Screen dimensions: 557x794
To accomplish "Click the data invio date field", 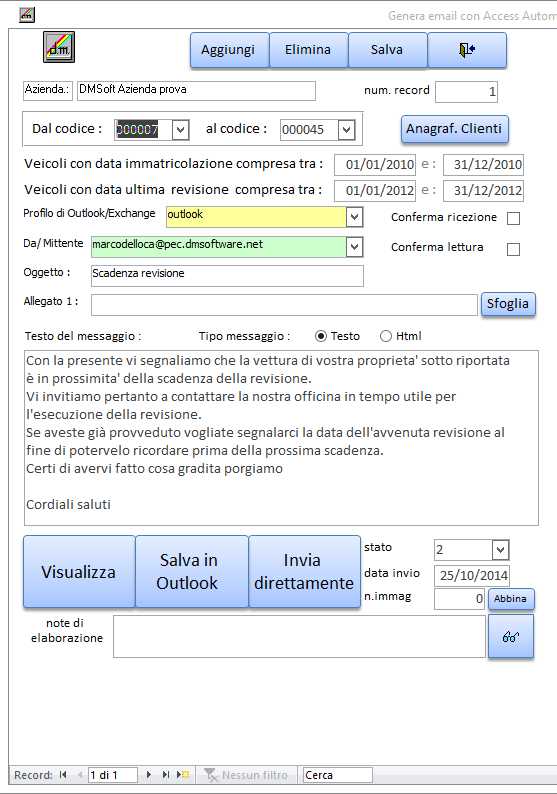I will 472,575.
